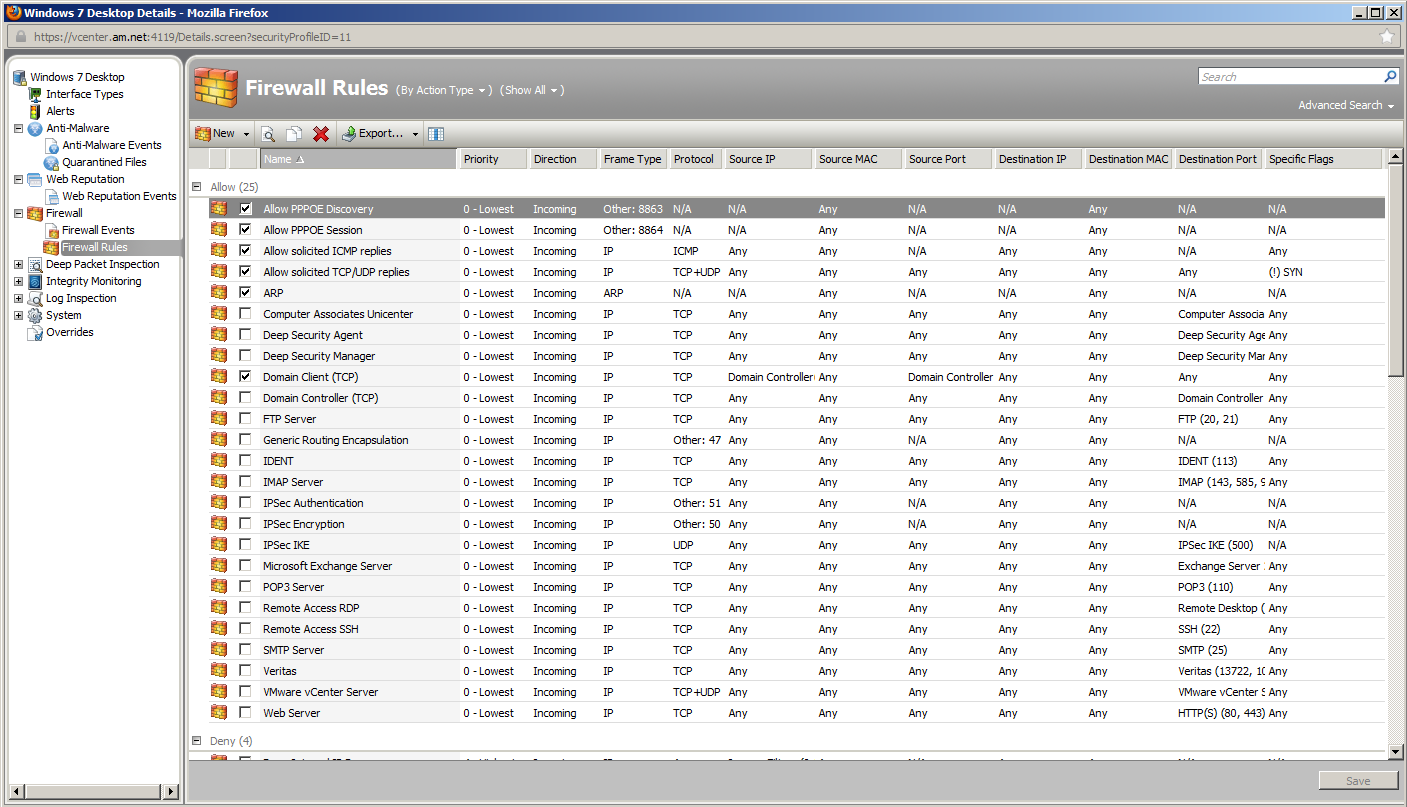Screen dimensions: 1407x807
Task: Enable the Web Server rule checkbox
Action: click(245, 713)
